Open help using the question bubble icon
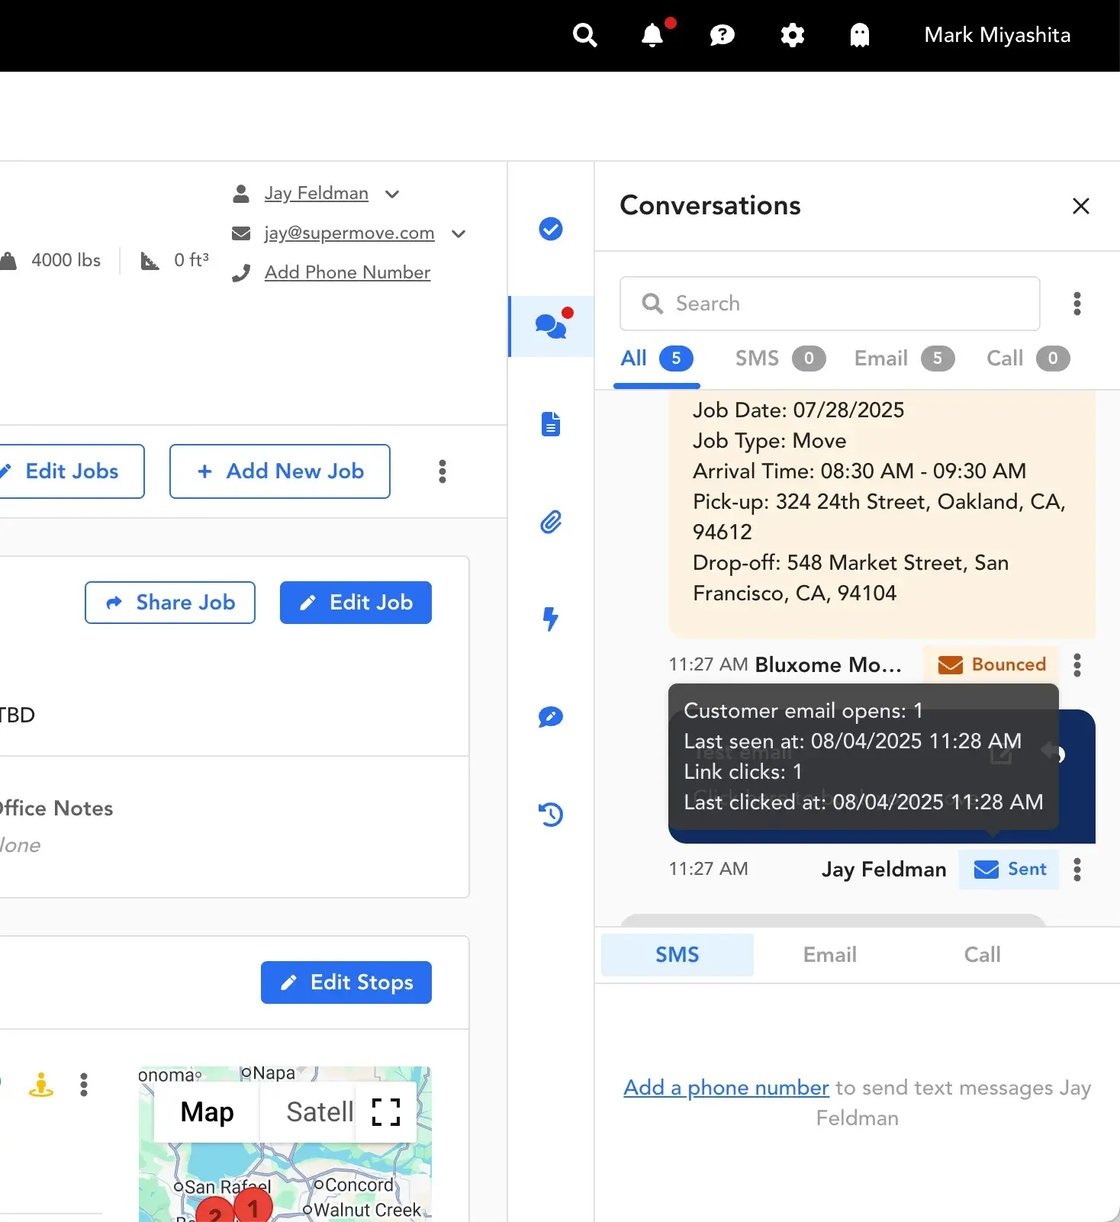Viewport: 1120px width, 1222px height. (x=722, y=35)
